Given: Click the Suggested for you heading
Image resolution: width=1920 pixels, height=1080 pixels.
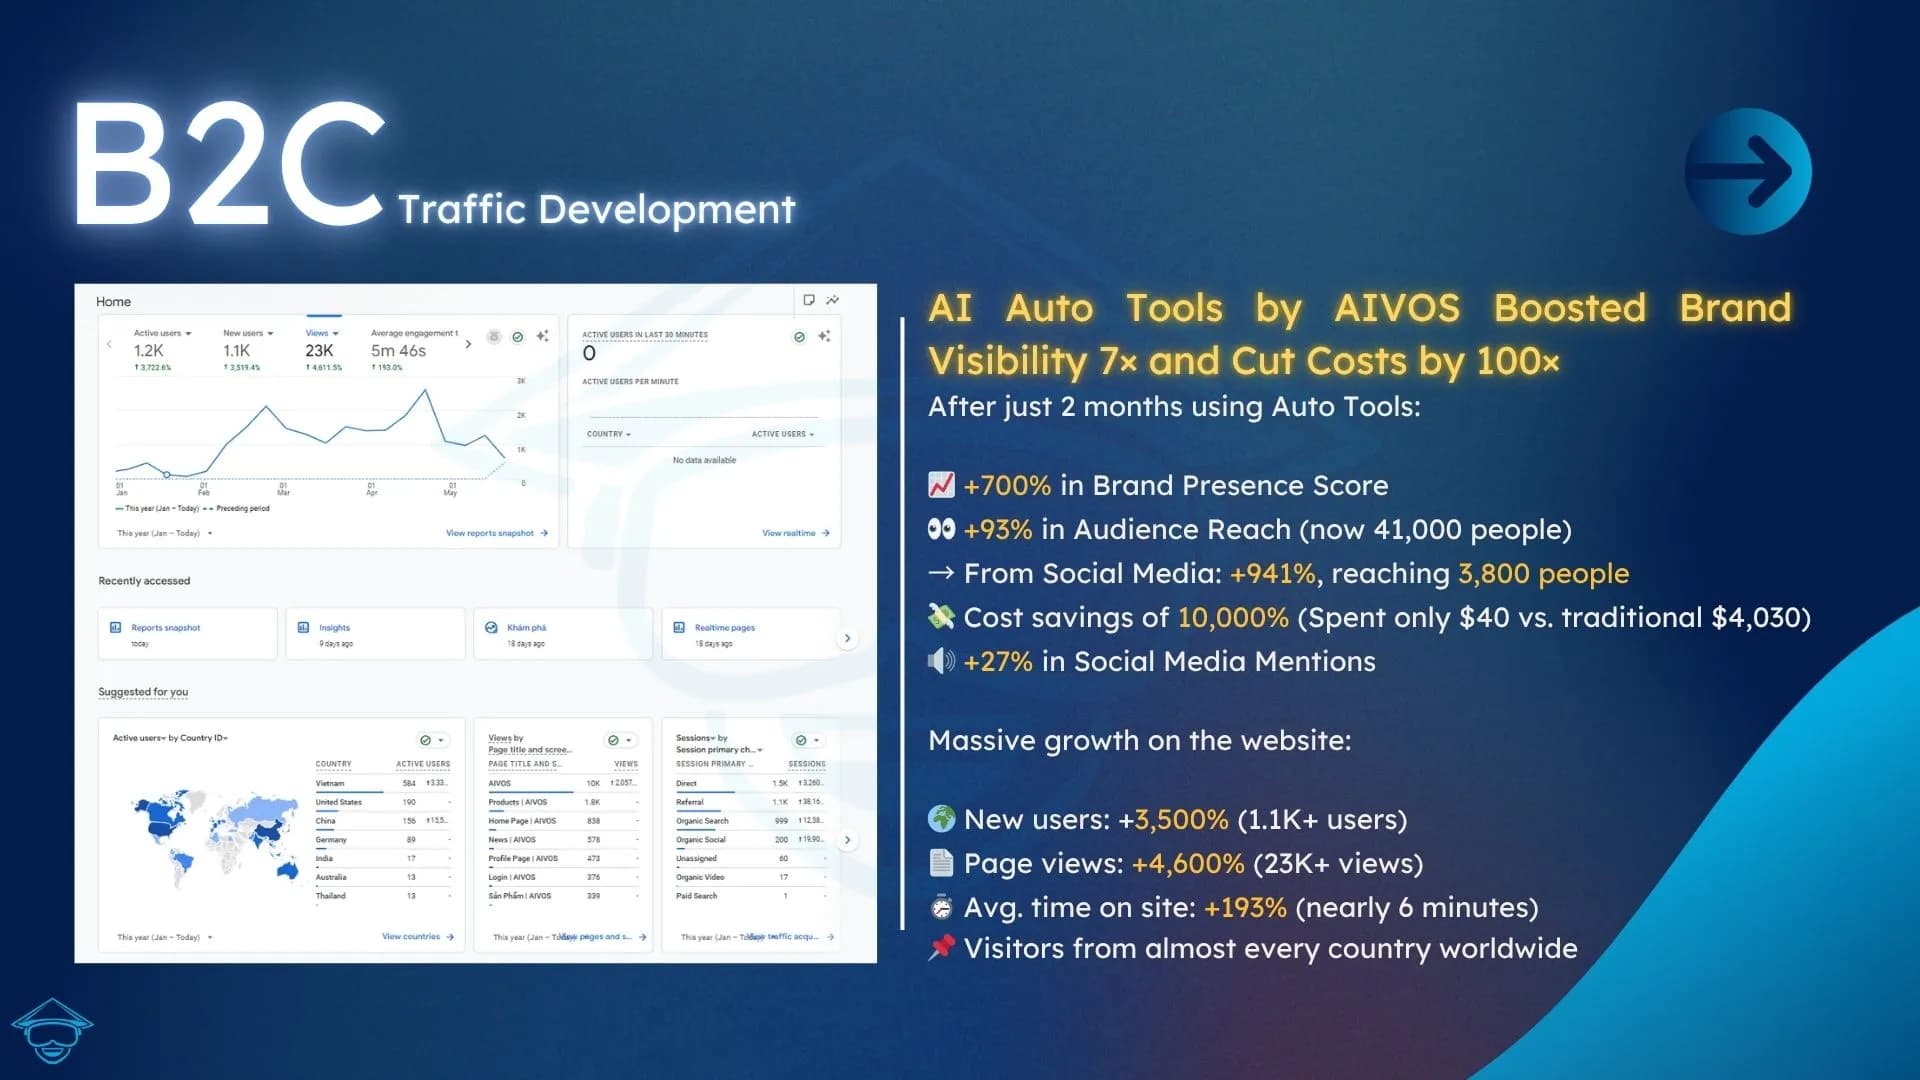Looking at the screenshot, I should [143, 692].
